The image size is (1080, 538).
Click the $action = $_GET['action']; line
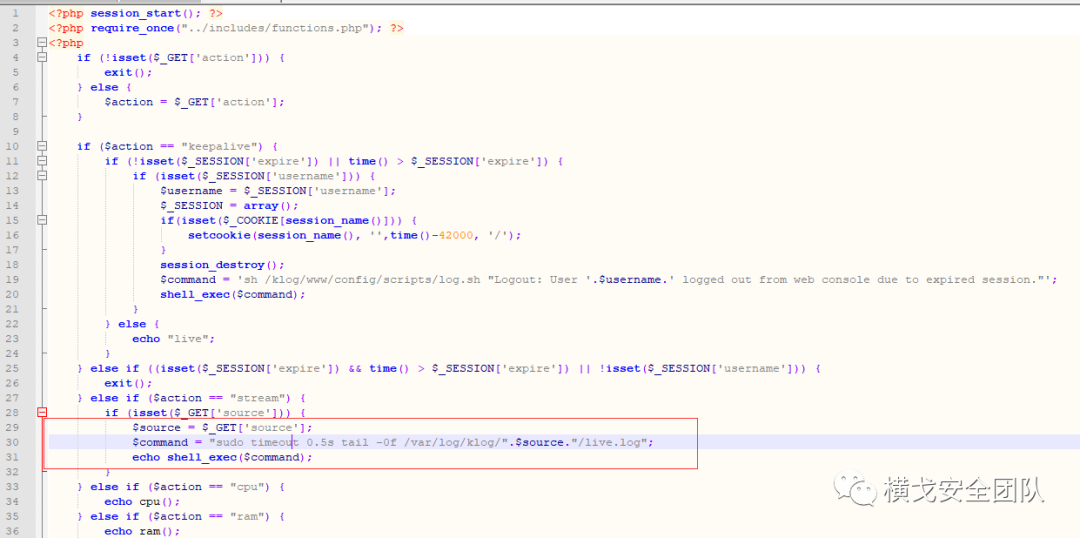[x=194, y=102]
